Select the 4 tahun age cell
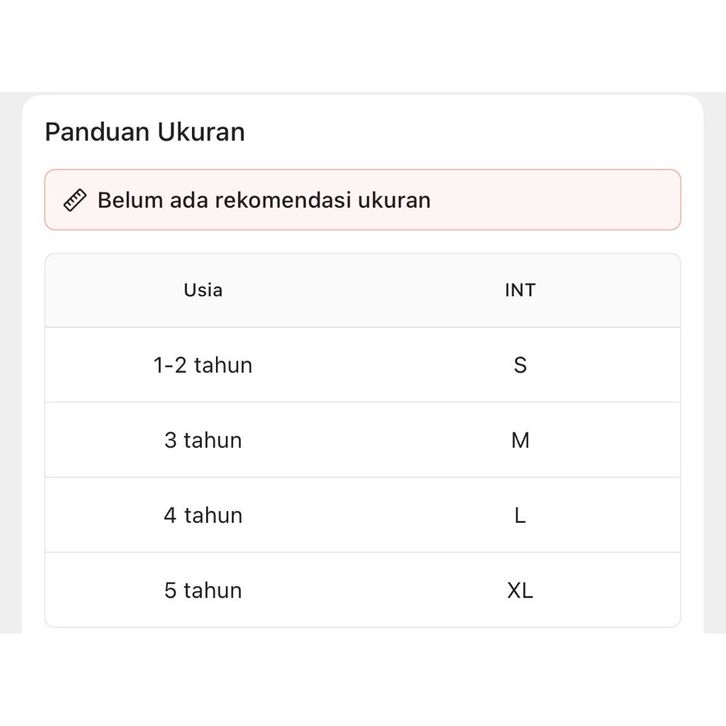The height and width of the screenshot is (726, 726). coord(203,515)
